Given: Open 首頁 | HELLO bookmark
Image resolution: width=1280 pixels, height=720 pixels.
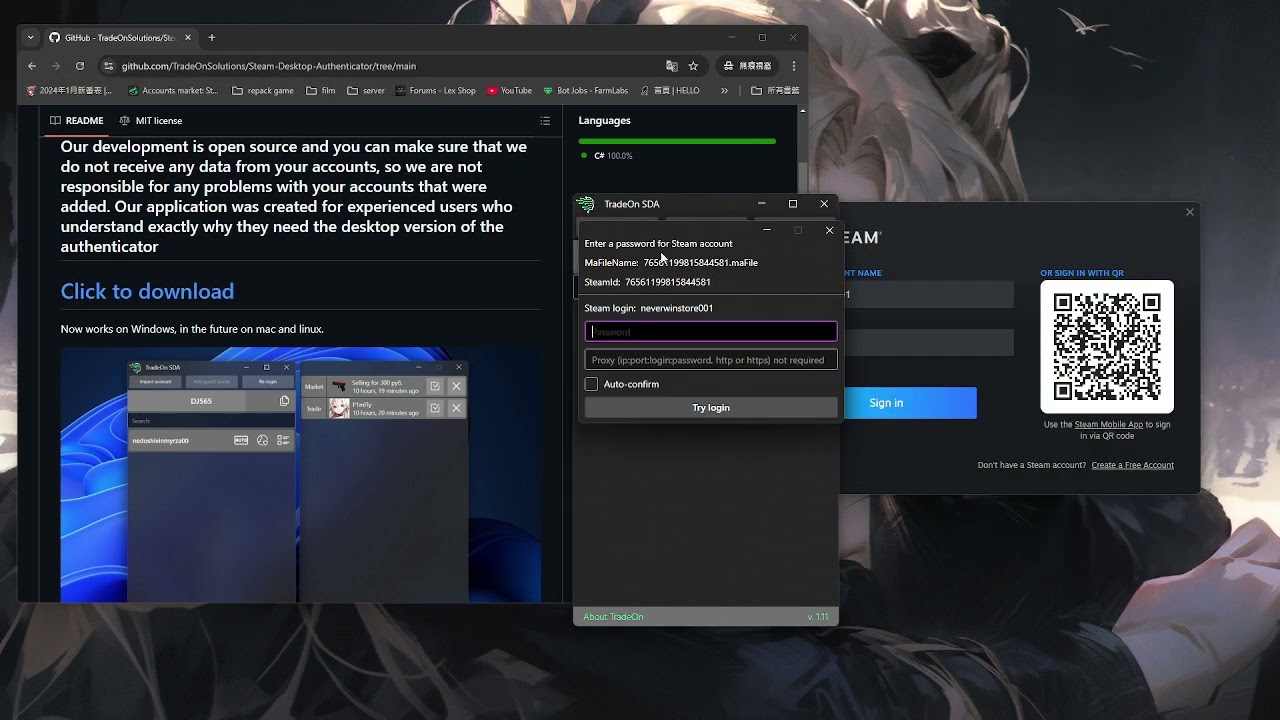Looking at the screenshot, I should click(x=670, y=90).
